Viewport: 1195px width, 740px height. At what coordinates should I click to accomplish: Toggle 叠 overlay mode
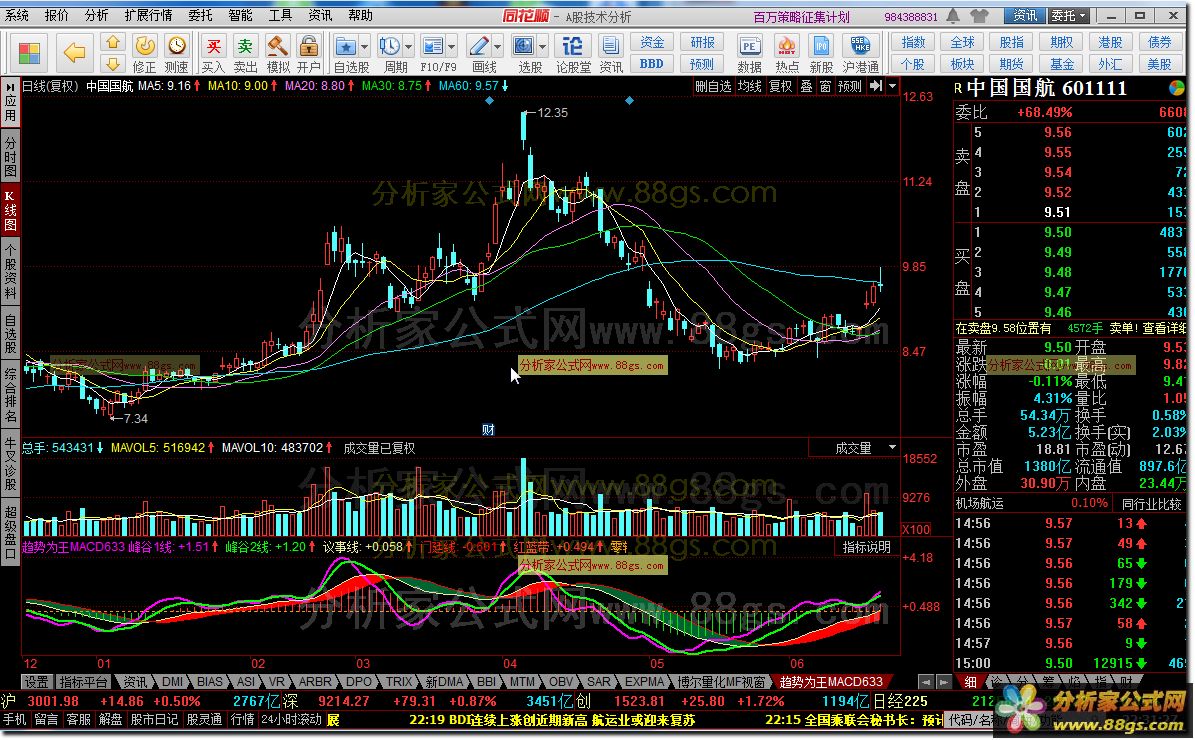click(x=806, y=86)
